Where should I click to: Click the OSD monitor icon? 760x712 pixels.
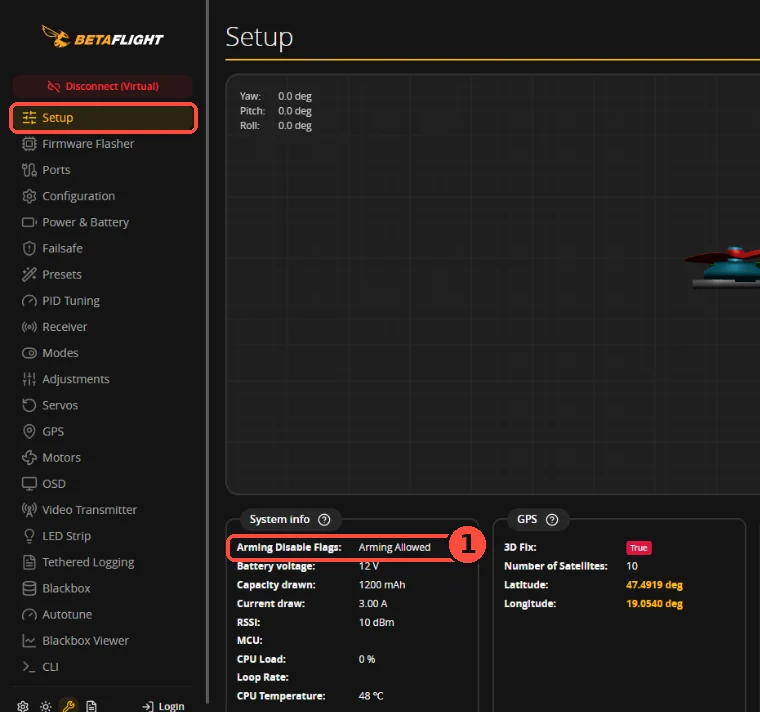point(29,484)
